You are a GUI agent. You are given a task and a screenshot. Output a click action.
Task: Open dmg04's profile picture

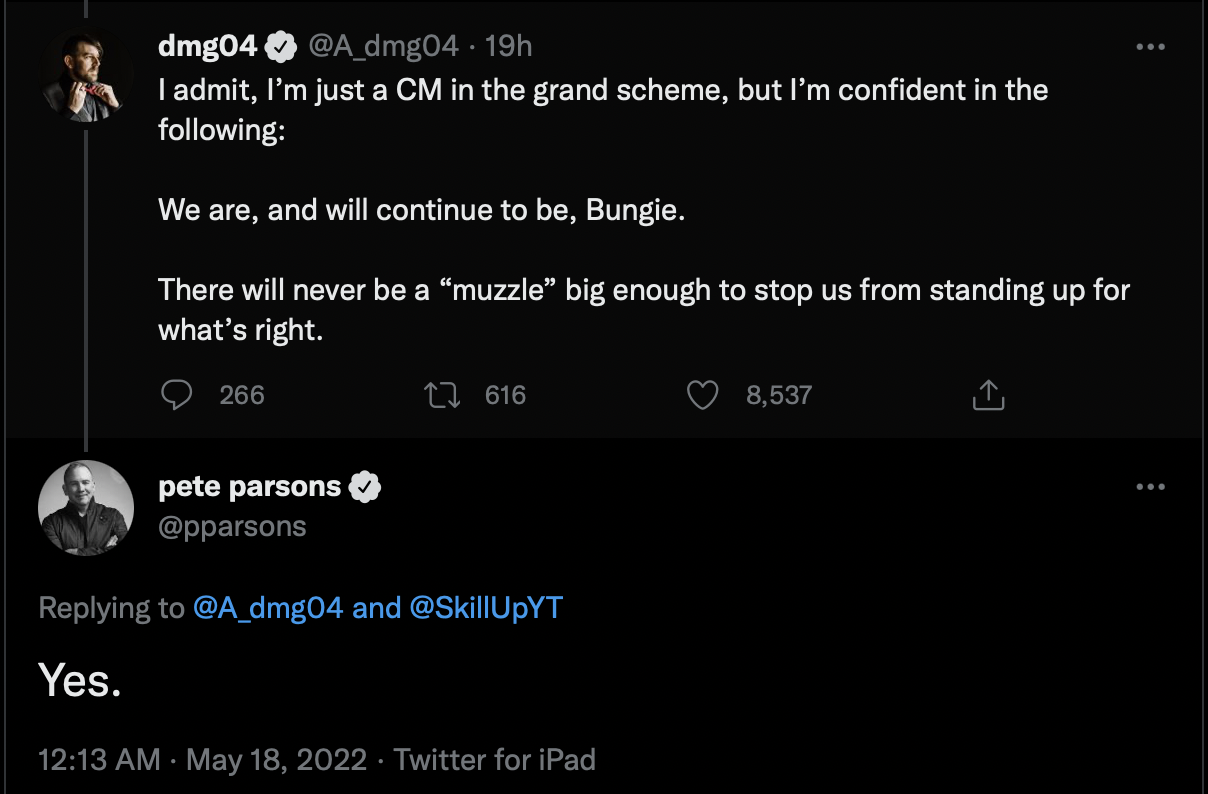tap(85, 77)
